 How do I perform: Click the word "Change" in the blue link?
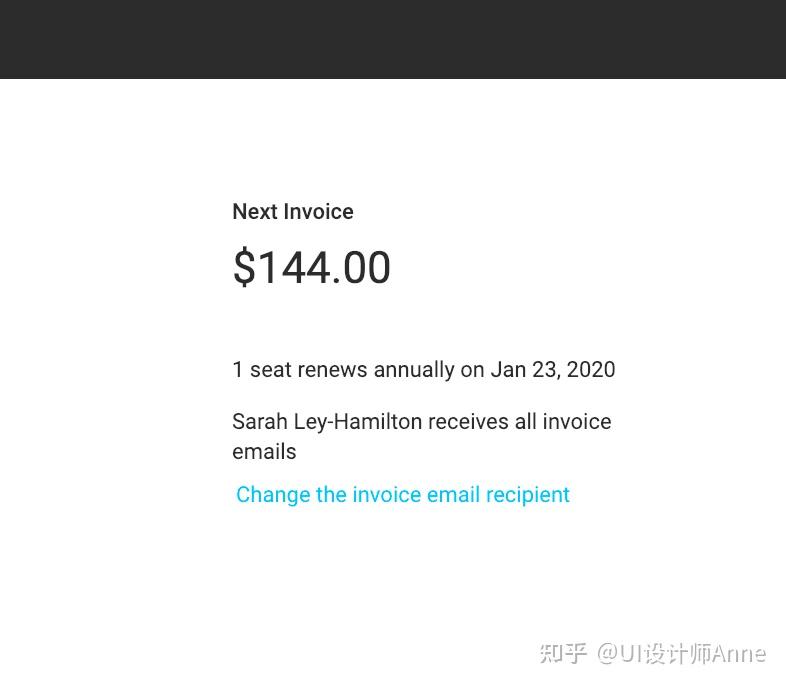273,495
